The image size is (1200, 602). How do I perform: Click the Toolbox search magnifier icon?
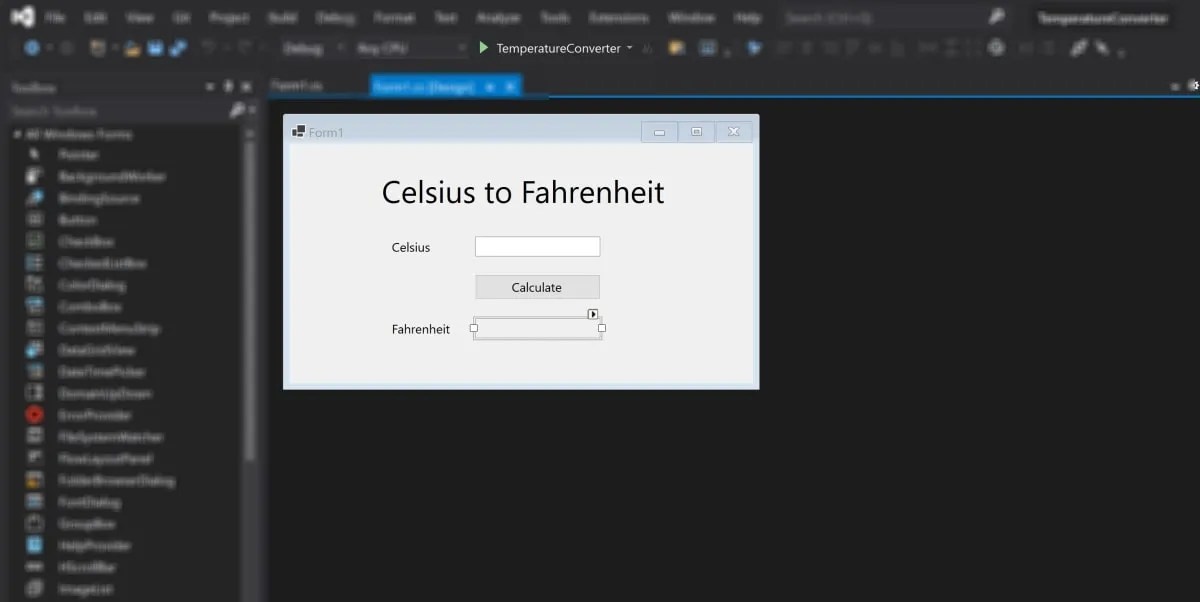click(238, 110)
